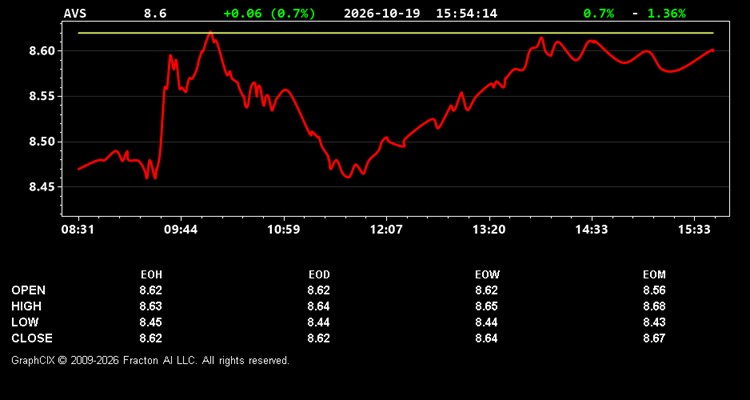The width and height of the screenshot is (750, 400).
Task: Click the EOM column header
Action: click(x=654, y=275)
